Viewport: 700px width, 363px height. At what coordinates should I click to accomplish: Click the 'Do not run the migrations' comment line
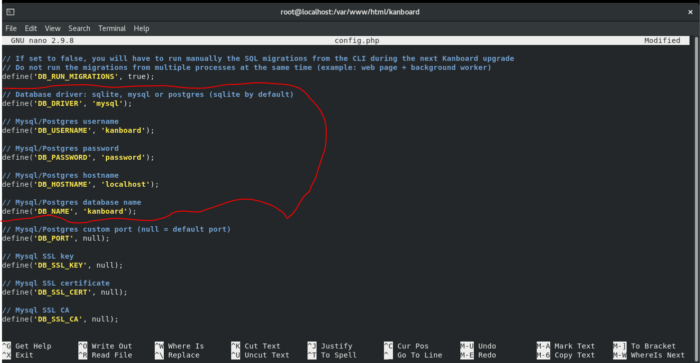pos(246,67)
